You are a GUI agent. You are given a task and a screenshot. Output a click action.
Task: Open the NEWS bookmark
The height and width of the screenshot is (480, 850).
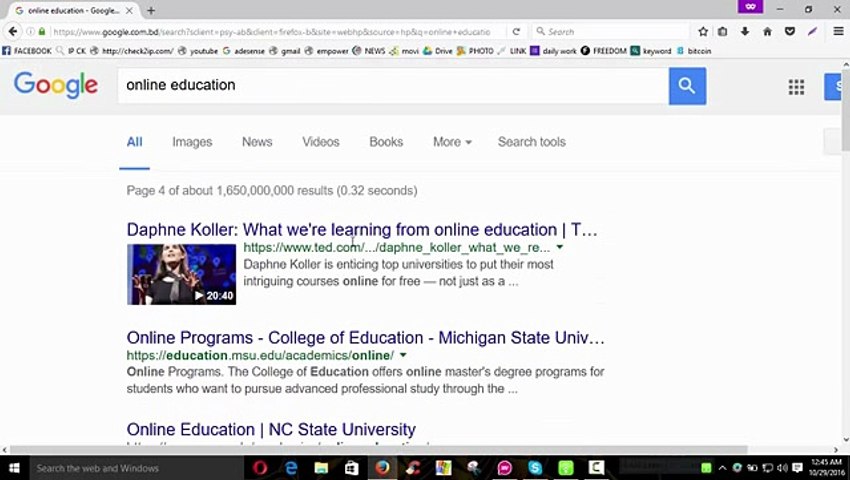pos(369,51)
